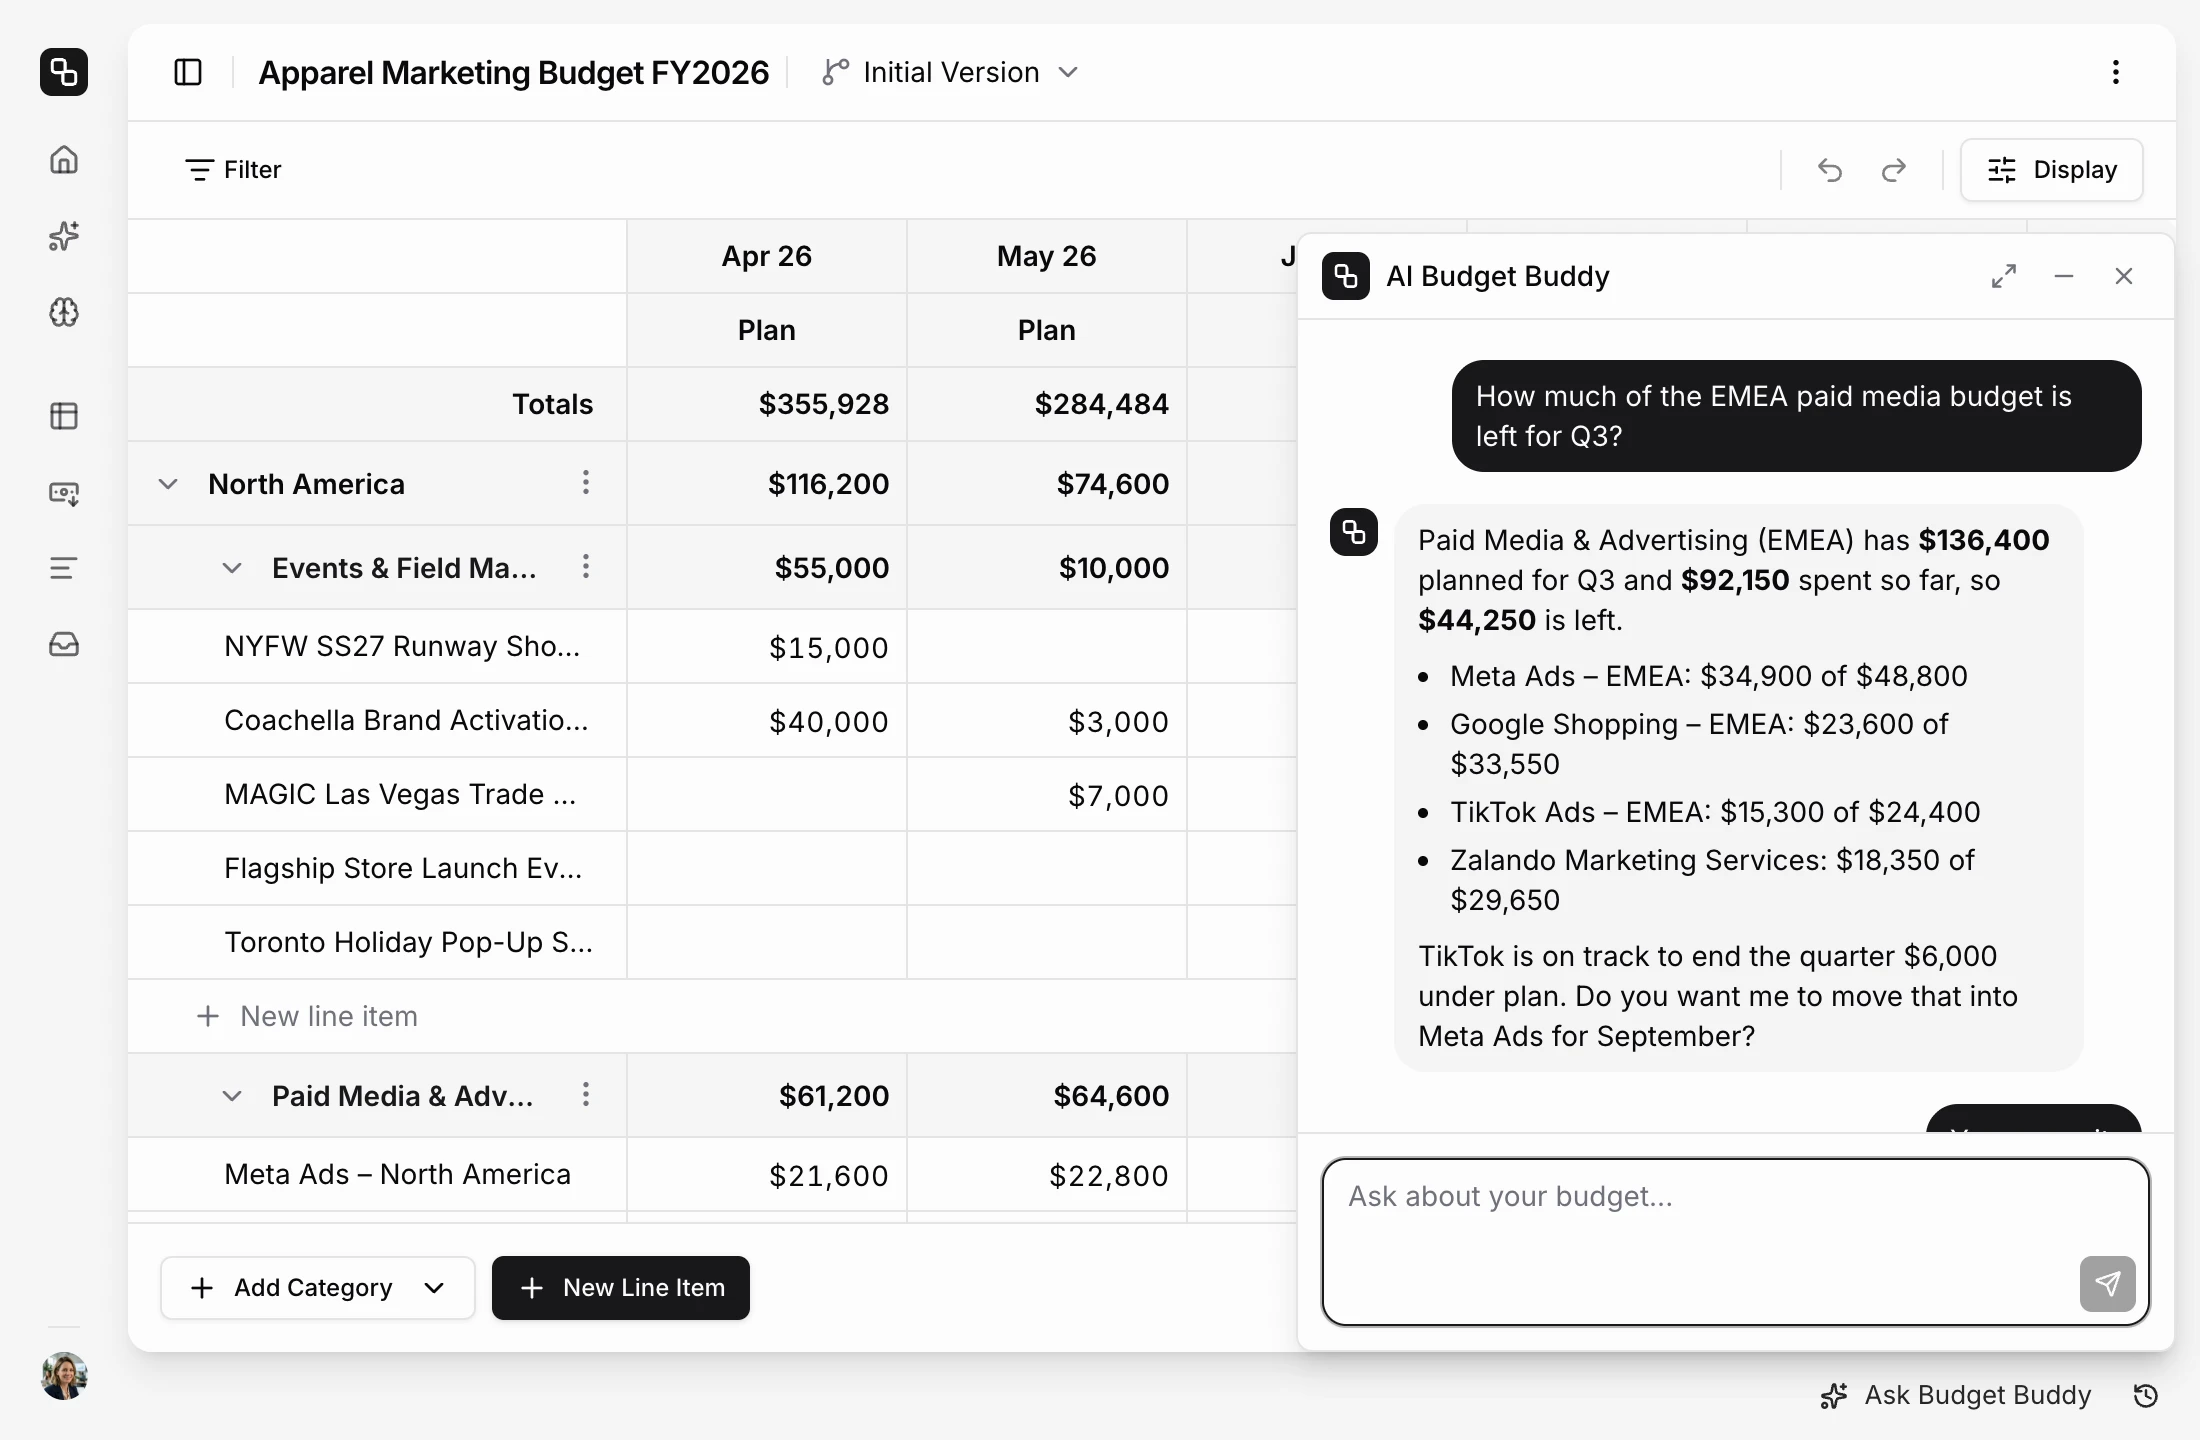This screenshot has height=1440, width=2200.
Task: Click the $40,000 Coachella April cell
Action: point(767,721)
